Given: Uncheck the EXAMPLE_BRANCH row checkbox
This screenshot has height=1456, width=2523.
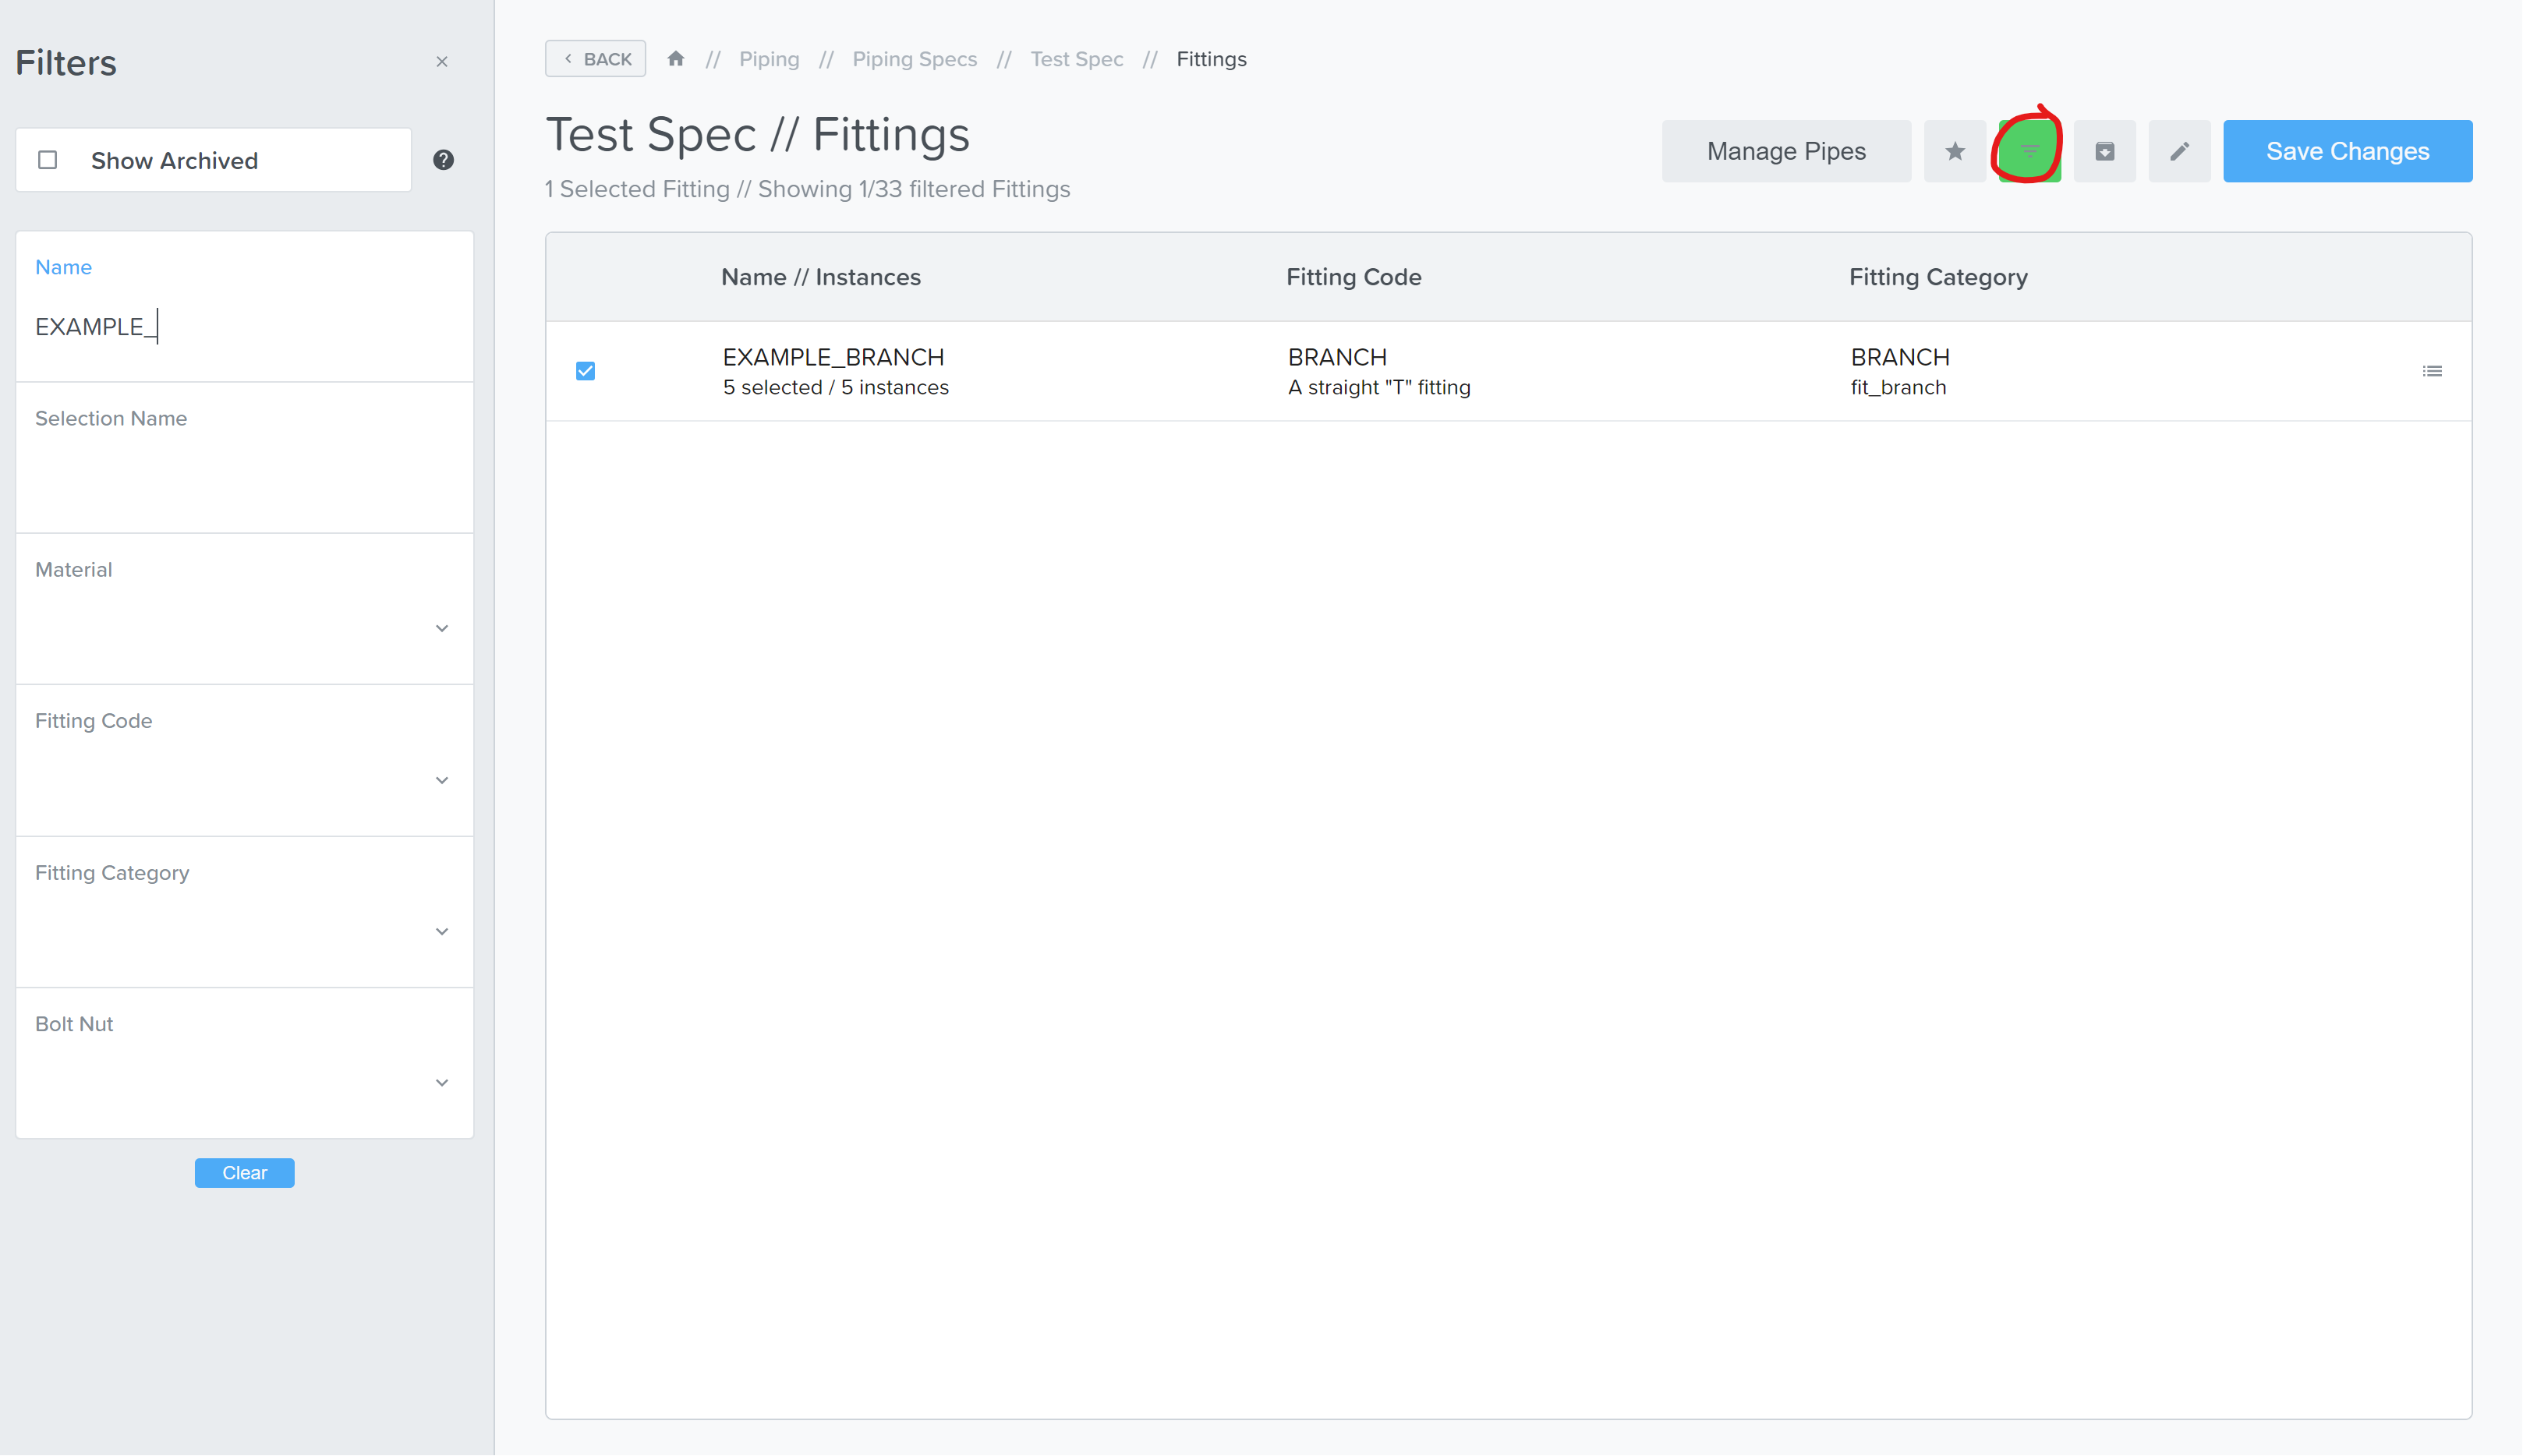Looking at the screenshot, I should [x=585, y=371].
